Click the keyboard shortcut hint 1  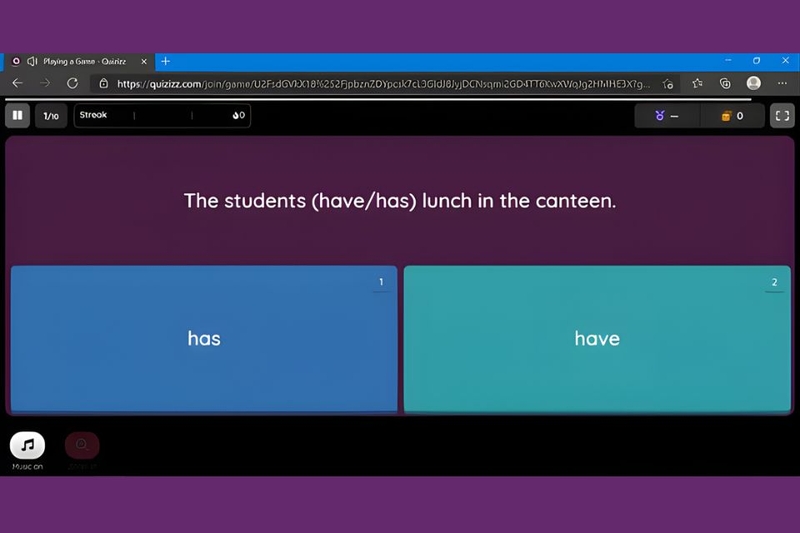point(381,282)
